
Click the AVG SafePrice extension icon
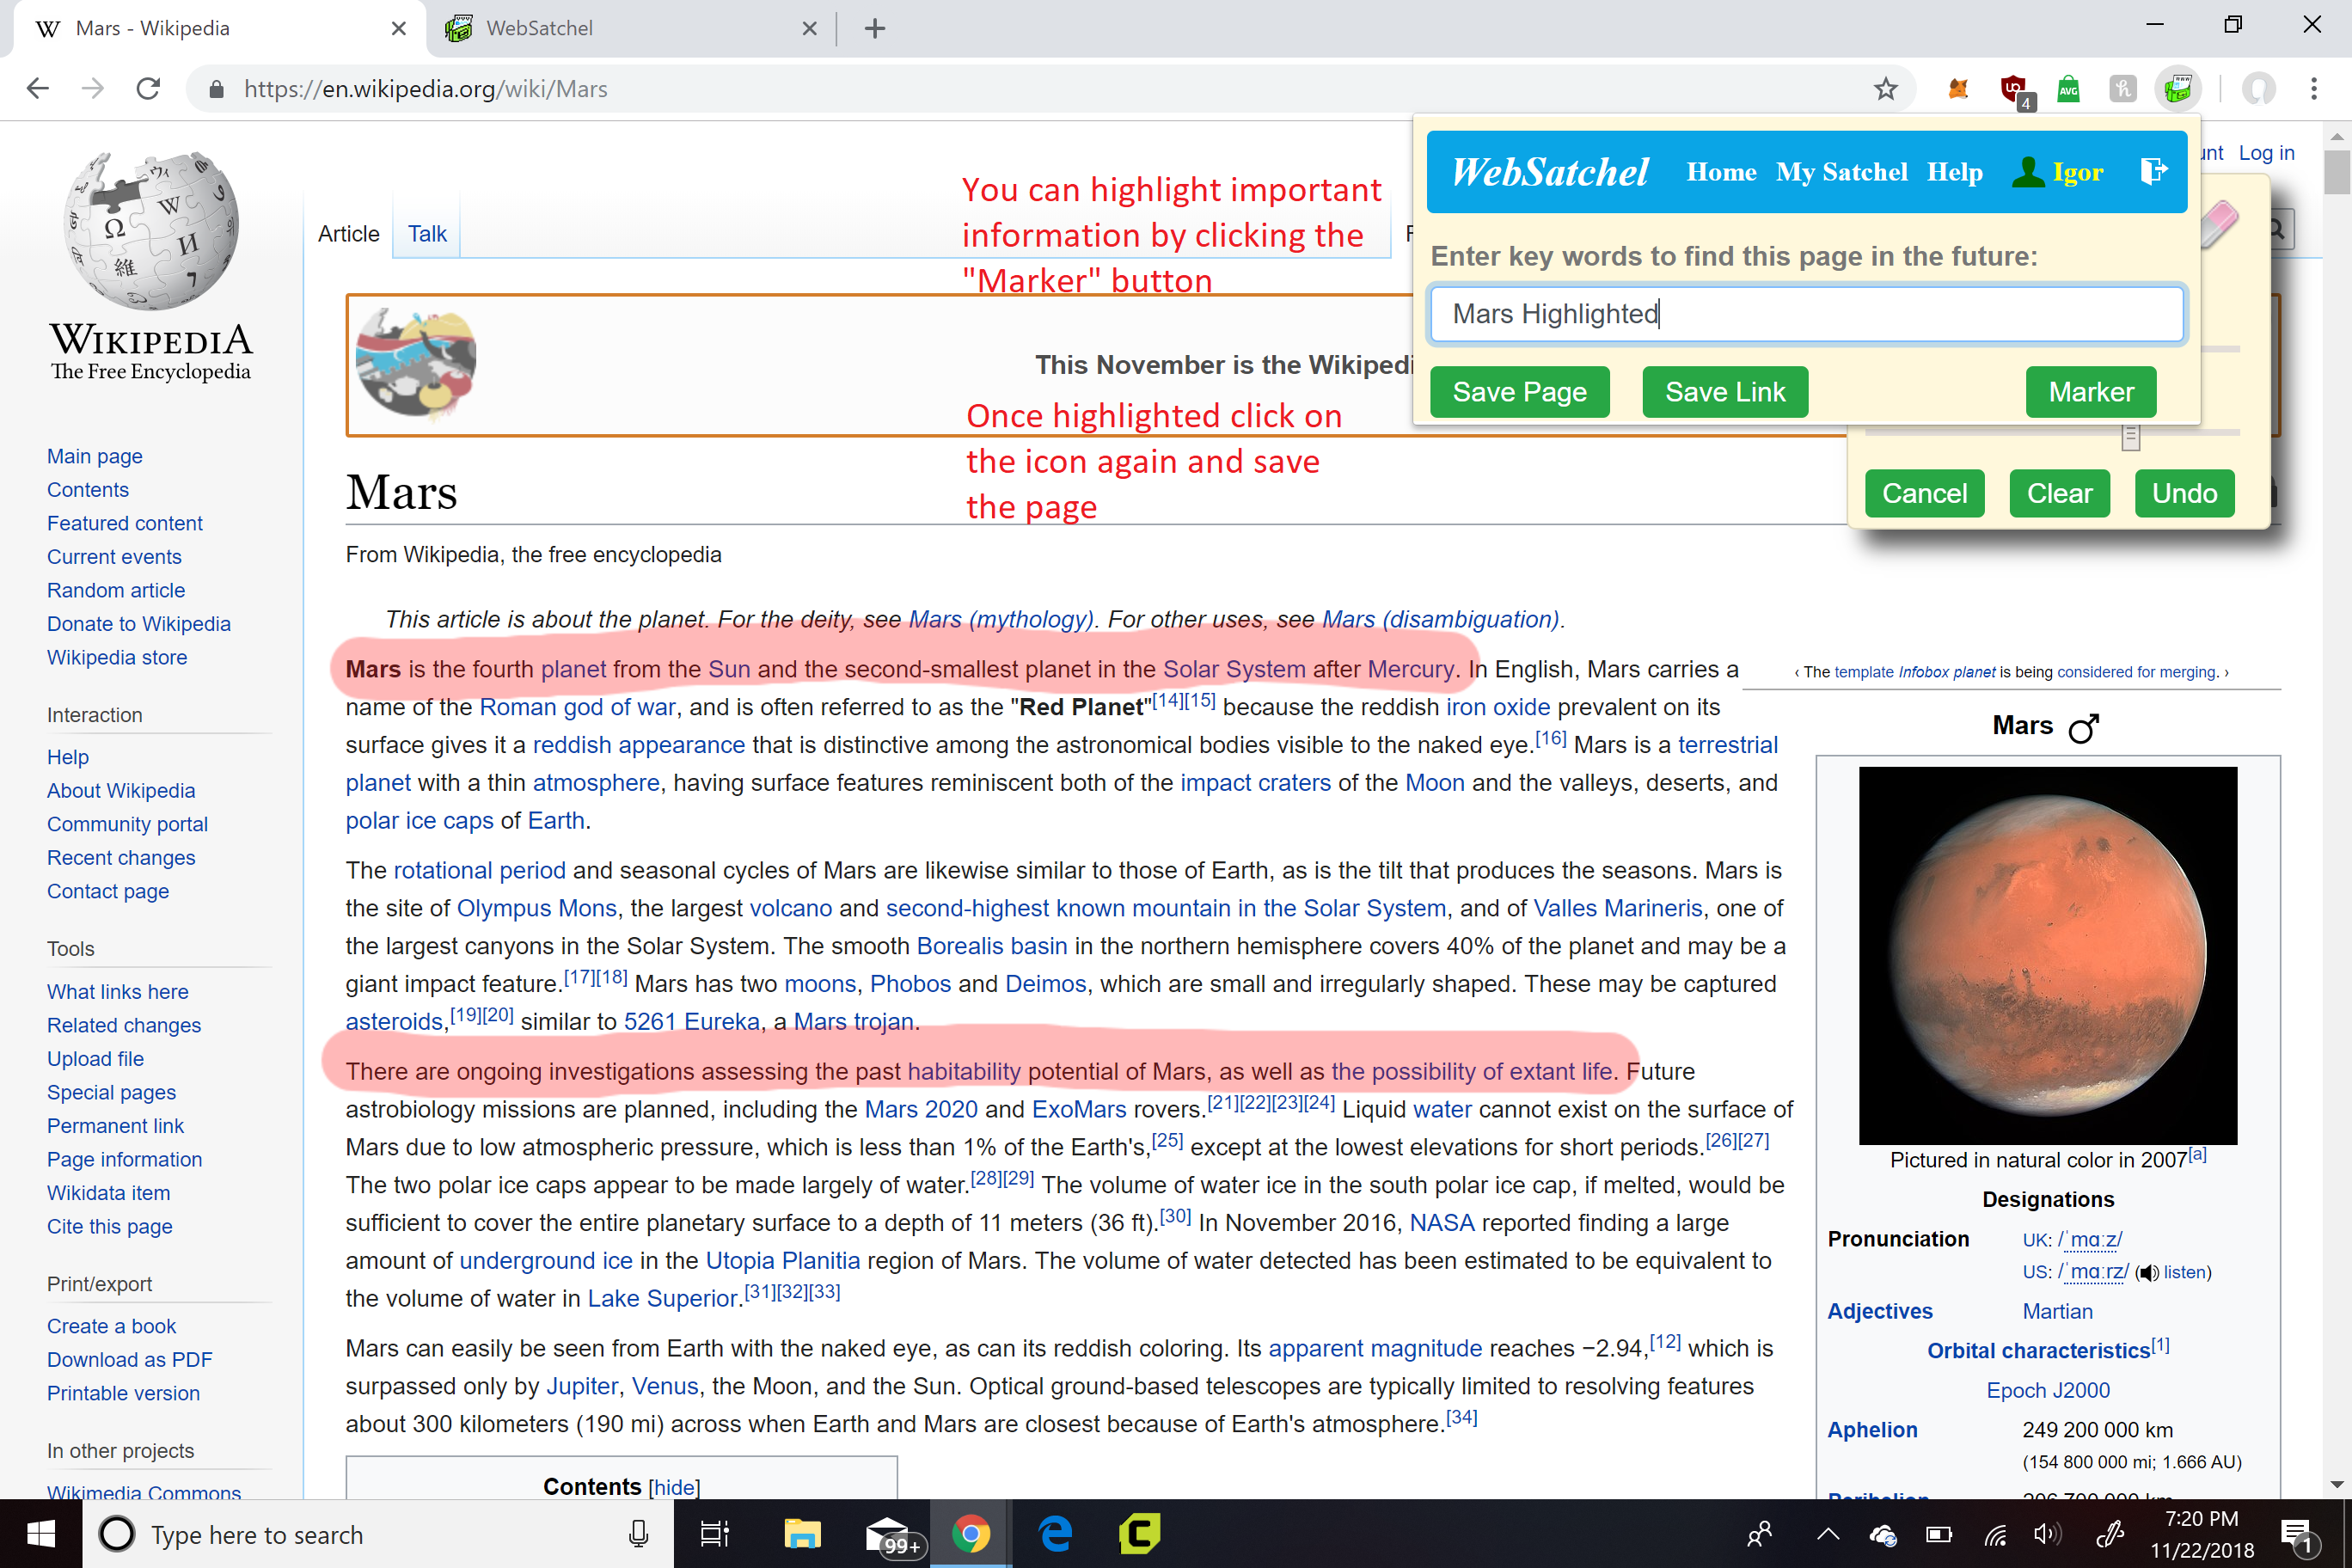coord(2068,89)
